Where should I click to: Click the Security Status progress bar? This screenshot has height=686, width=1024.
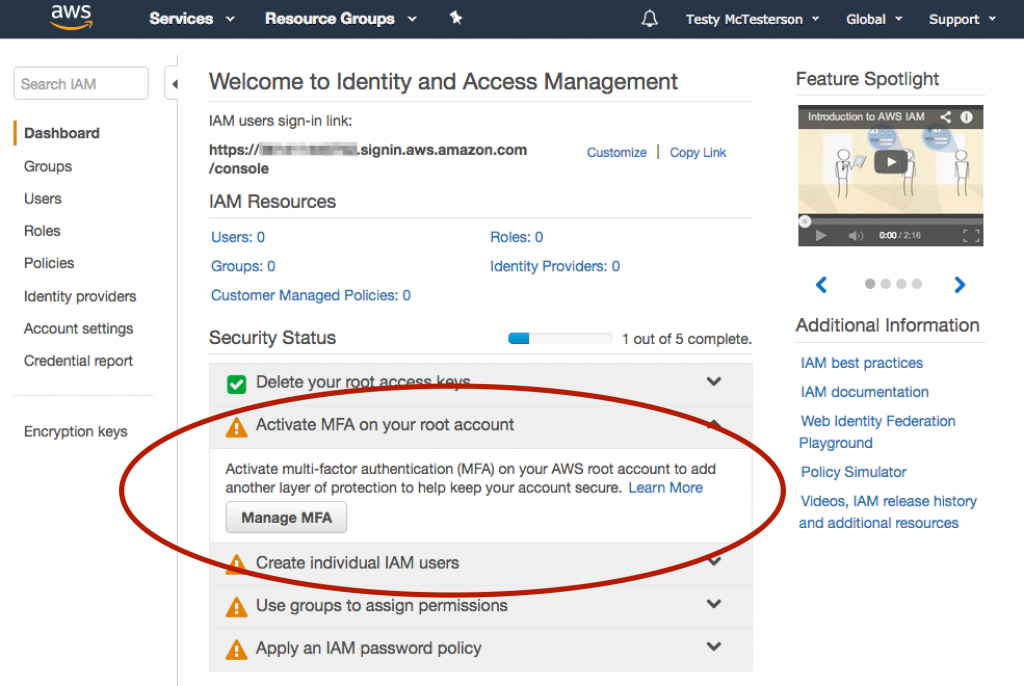coord(560,338)
